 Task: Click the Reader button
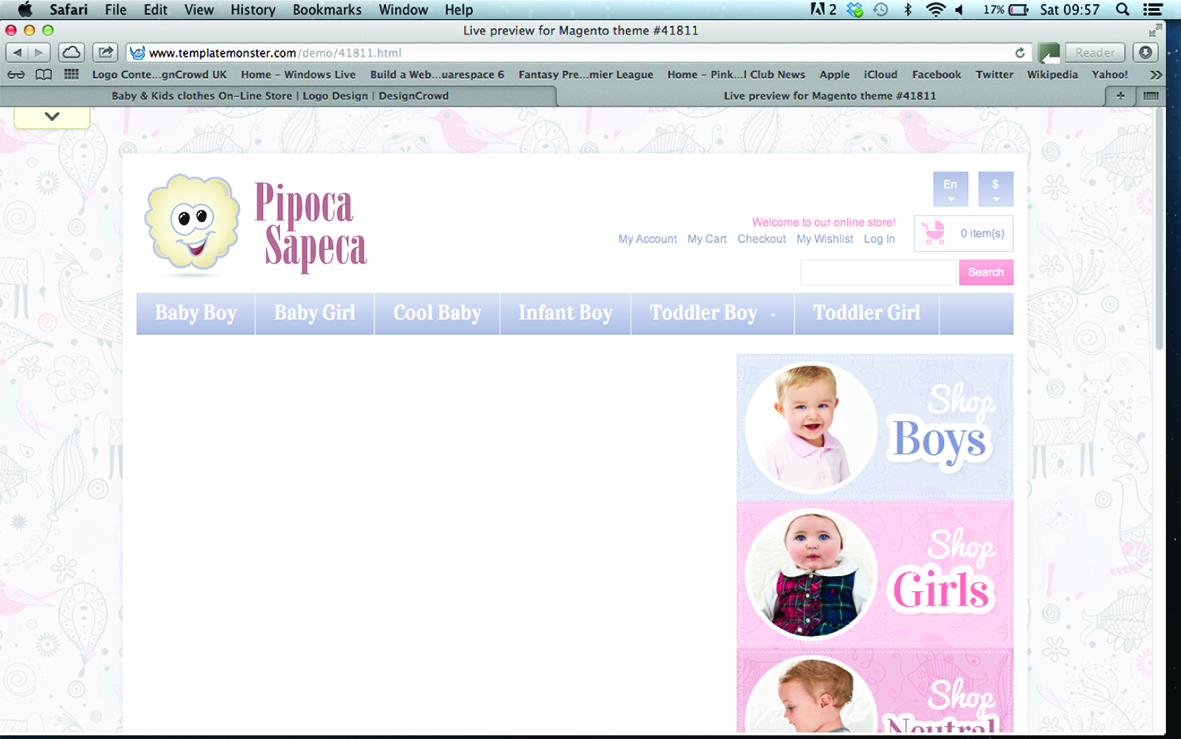[x=1095, y=53]
